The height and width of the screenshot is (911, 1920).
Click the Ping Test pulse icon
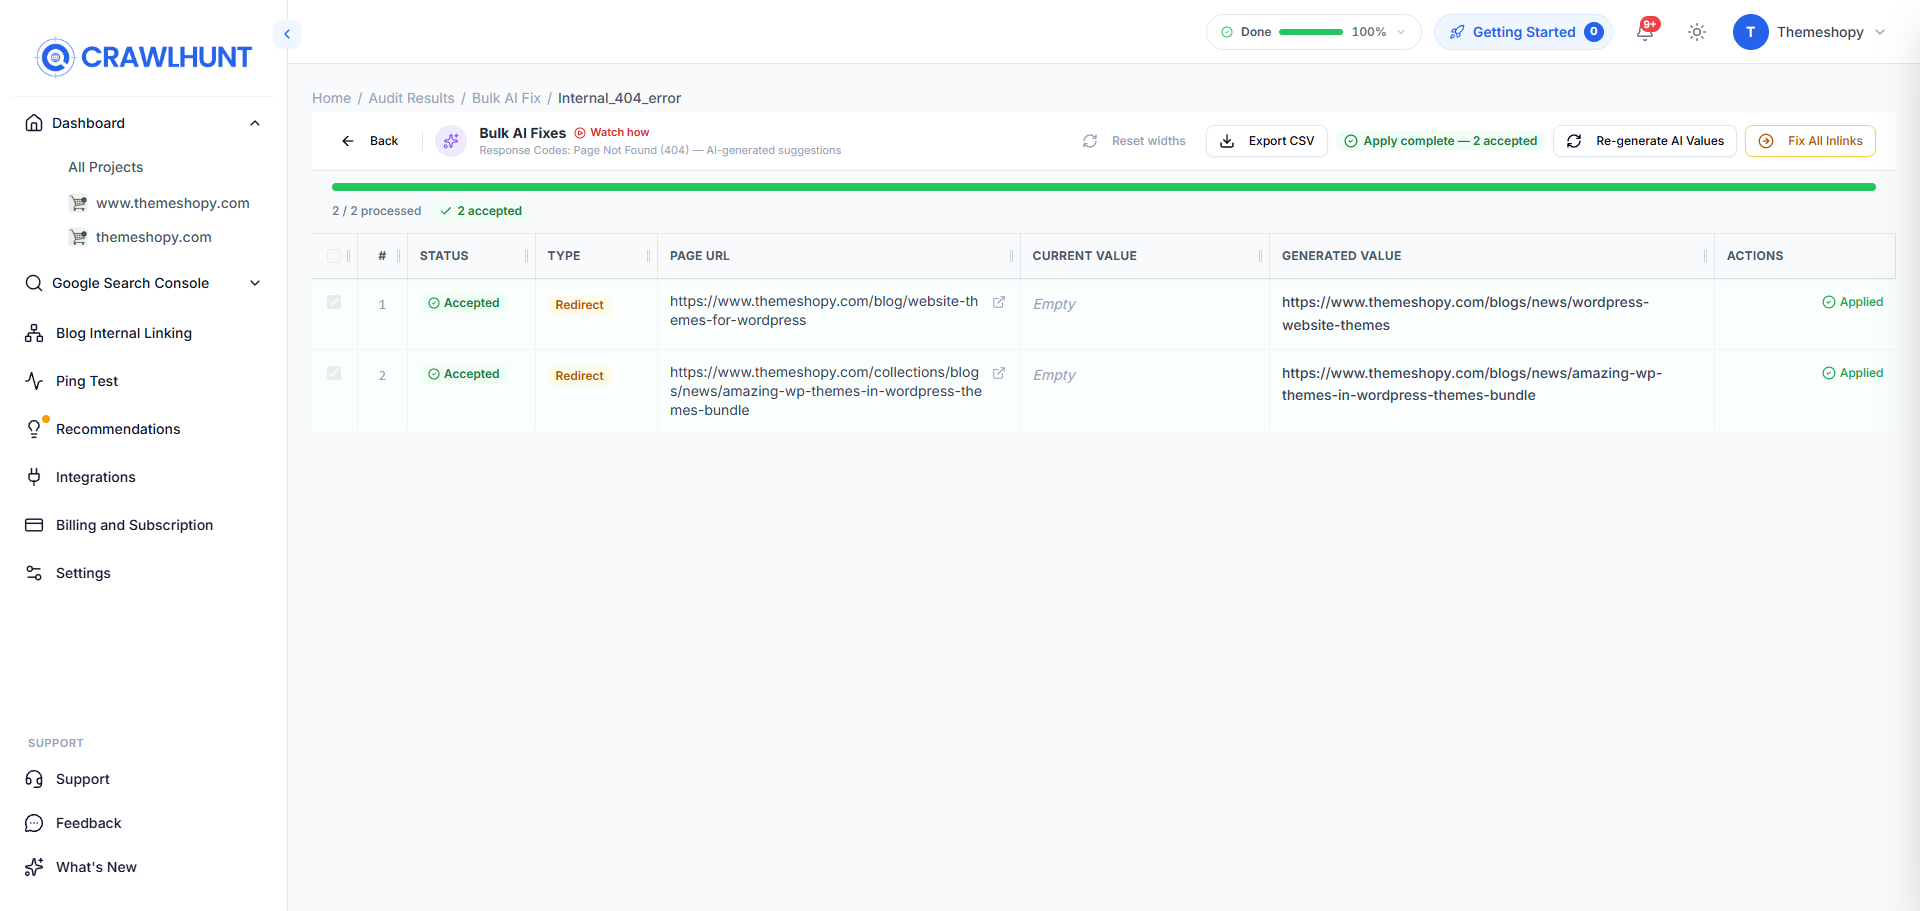pos(34,381)
